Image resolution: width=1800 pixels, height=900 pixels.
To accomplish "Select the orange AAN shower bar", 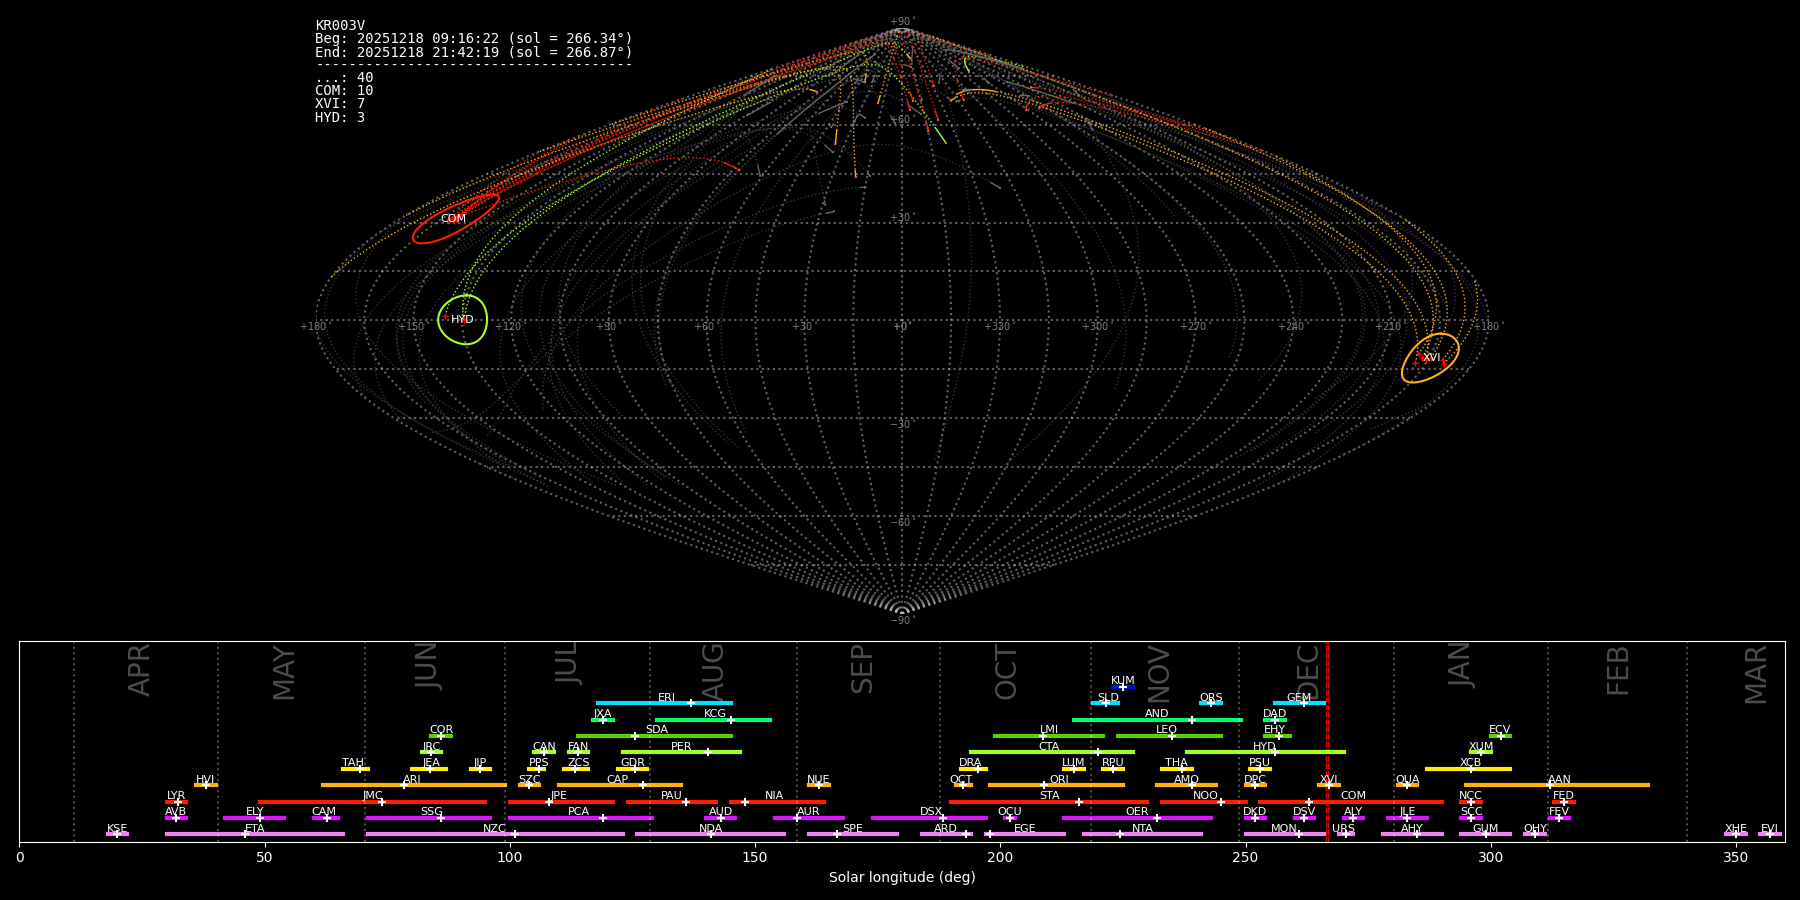I will pyautogui.click(x=1556, y=785).
